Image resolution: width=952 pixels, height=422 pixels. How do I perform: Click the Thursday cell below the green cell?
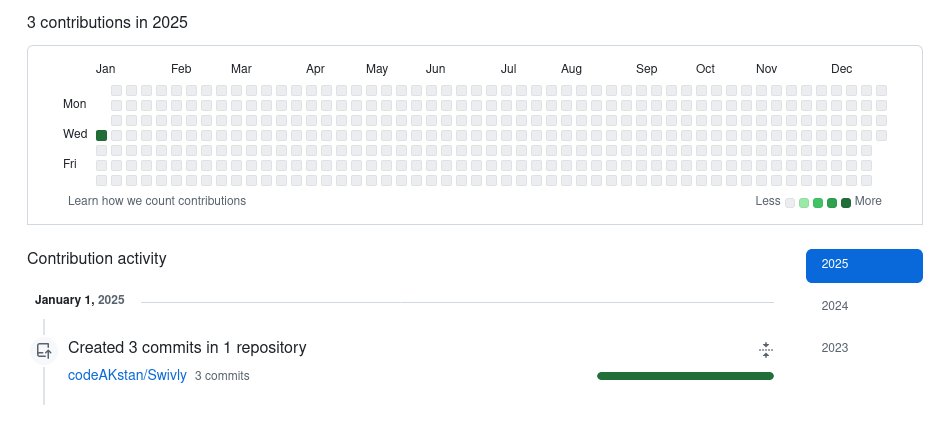pos(101,150)
